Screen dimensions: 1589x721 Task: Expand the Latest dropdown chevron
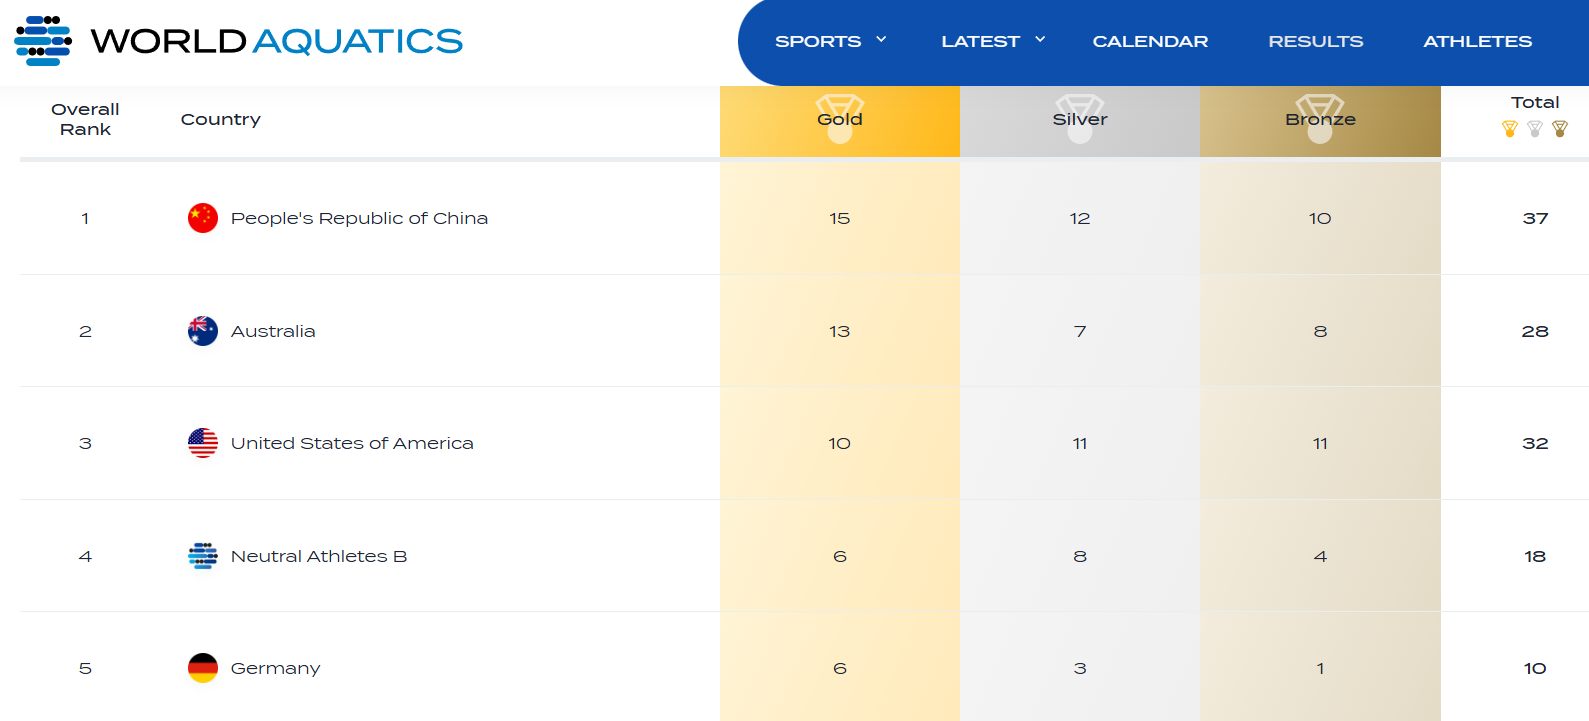(x=1040, y=40)
